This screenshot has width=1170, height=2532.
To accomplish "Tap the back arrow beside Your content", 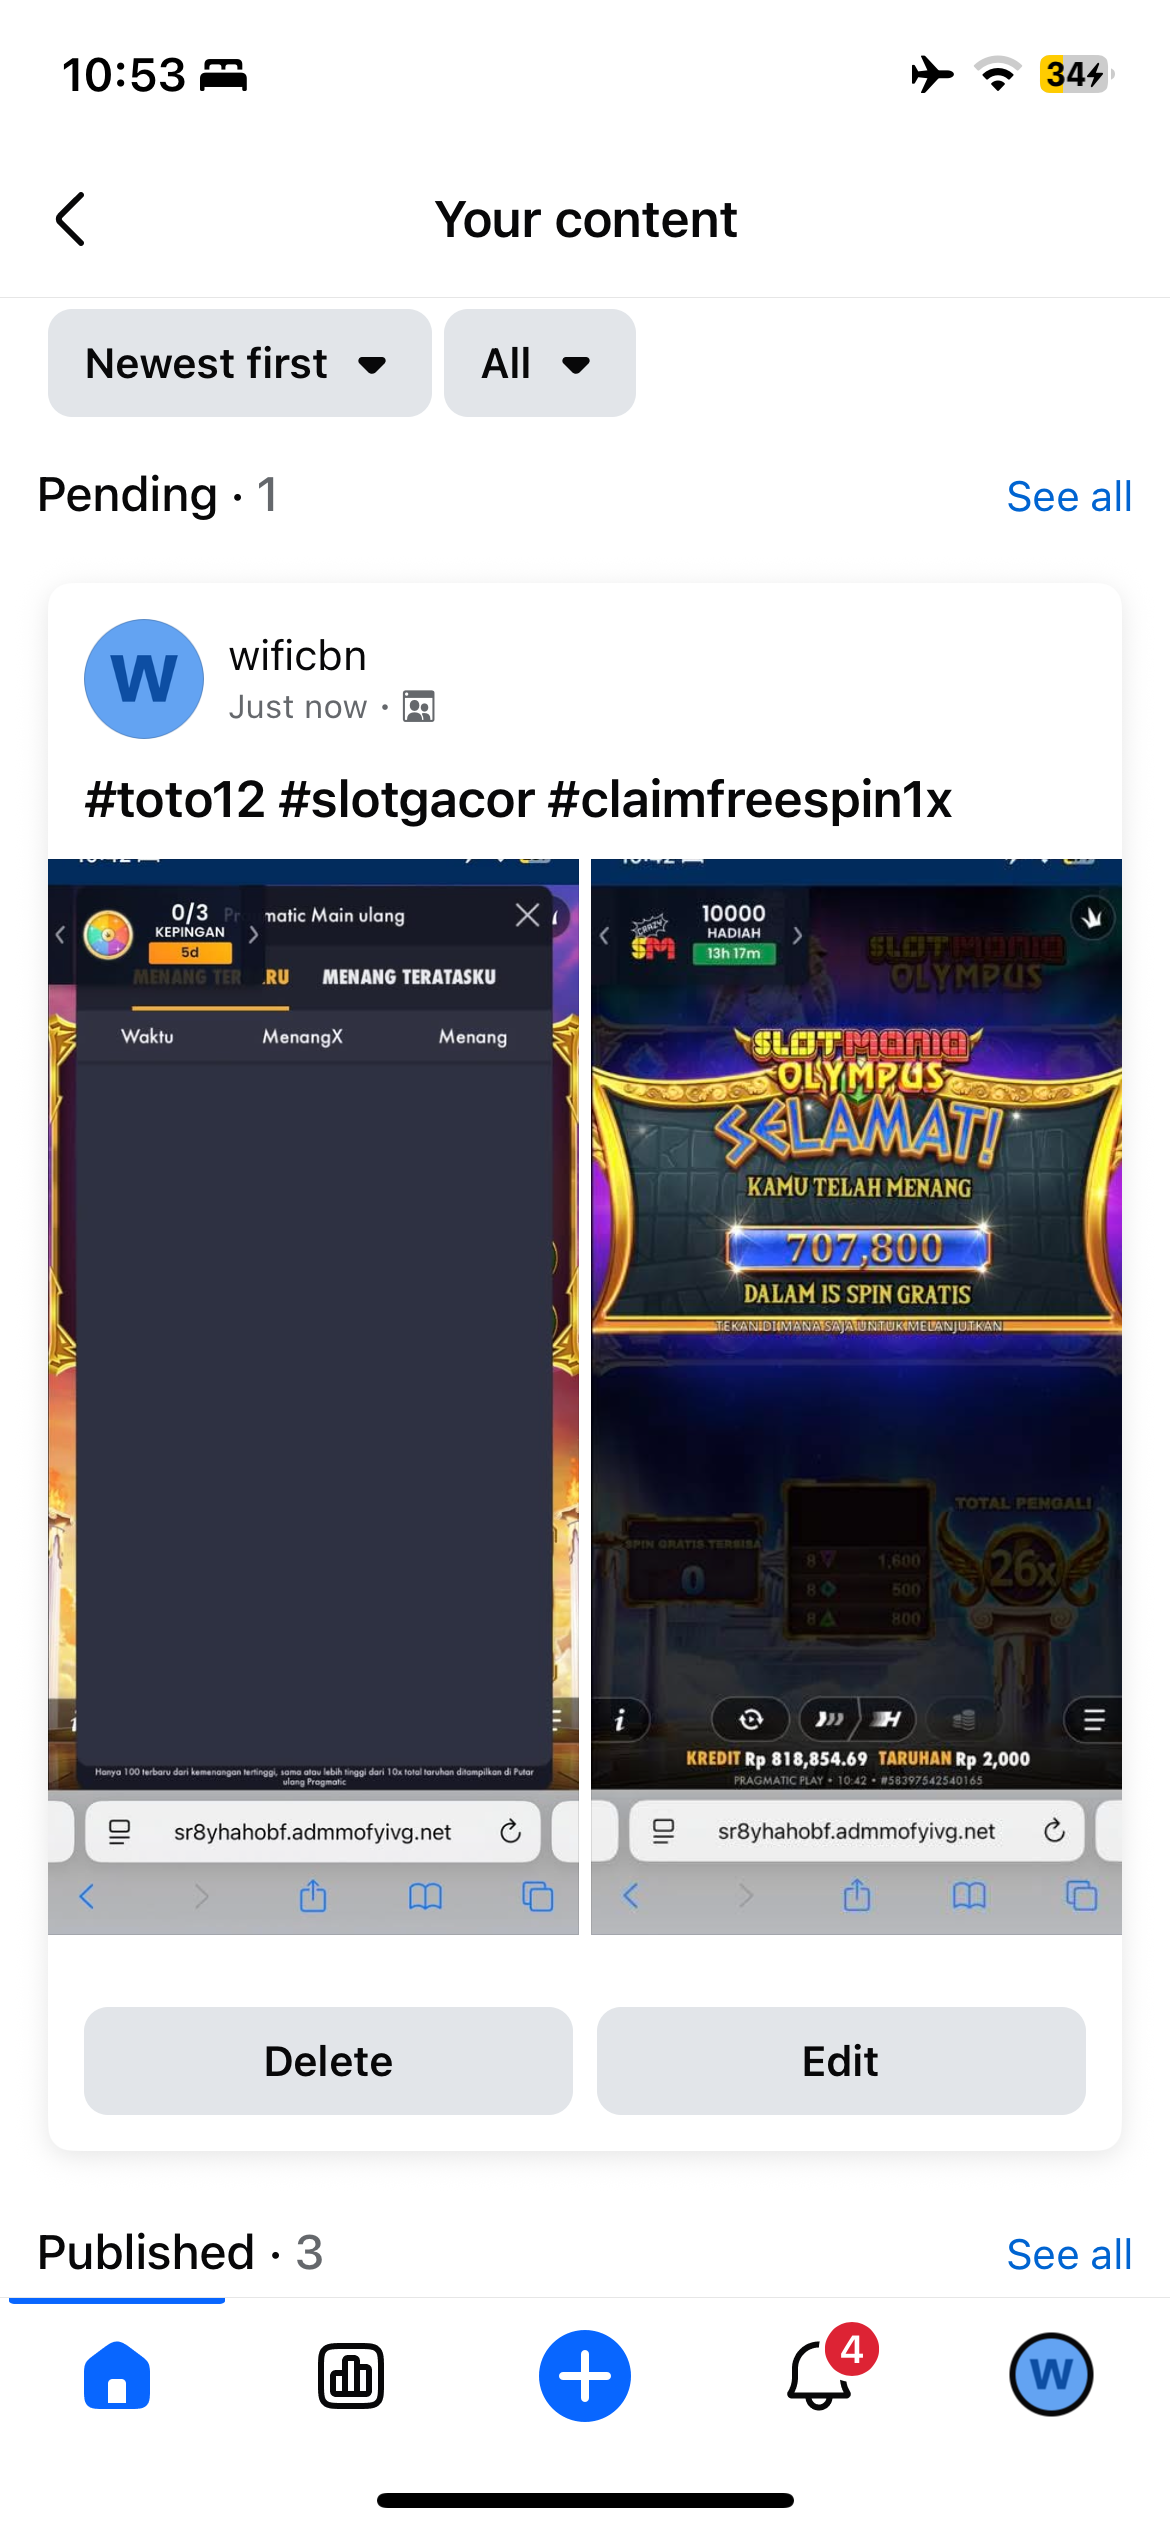I will pyautogui.click(x=70, y=219).
